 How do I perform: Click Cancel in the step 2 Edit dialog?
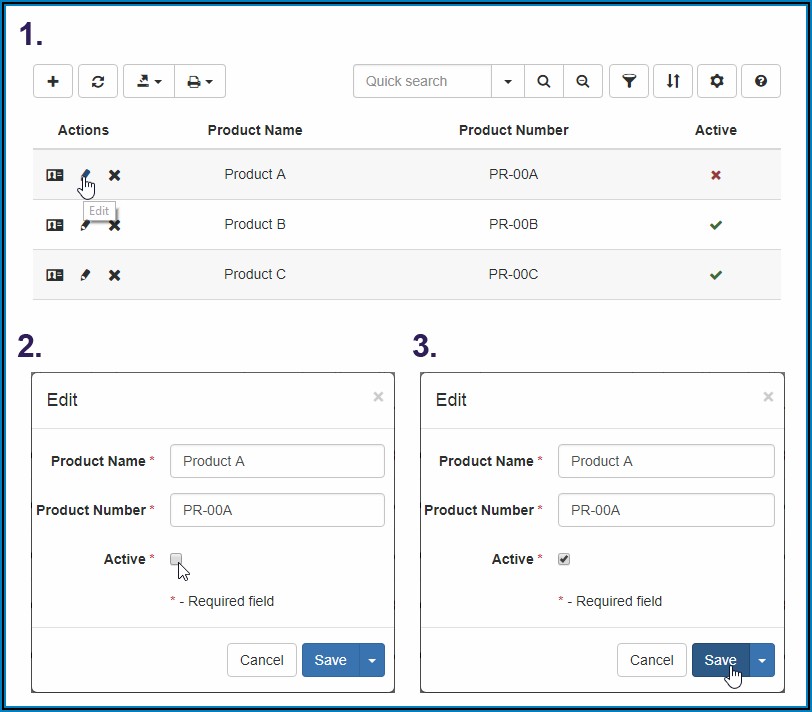coord(262,660)
